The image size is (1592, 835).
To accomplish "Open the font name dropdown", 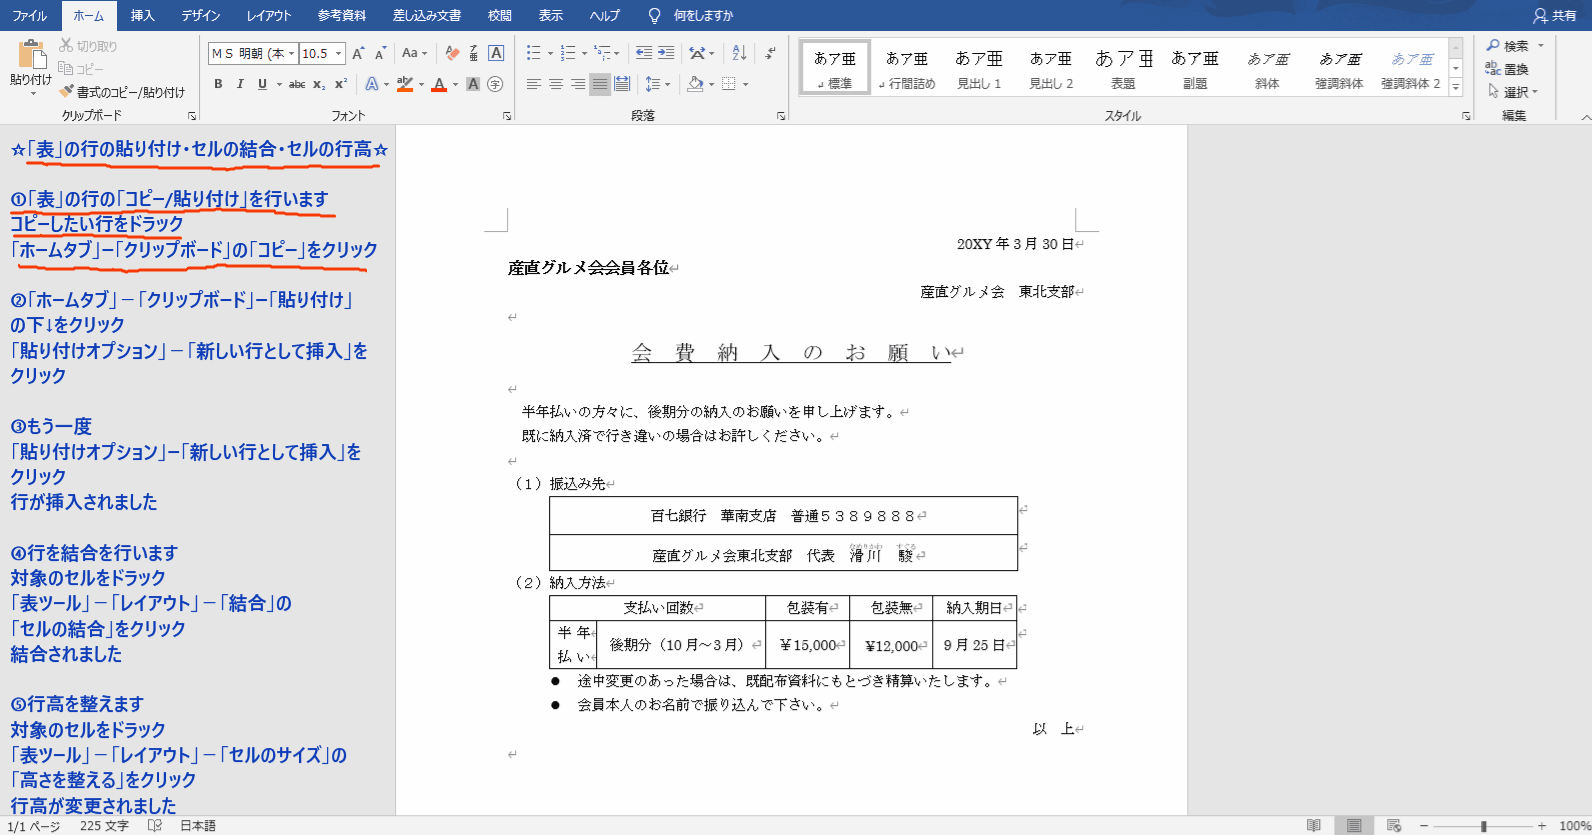I will pyautogui.click(x=291, y=54).
